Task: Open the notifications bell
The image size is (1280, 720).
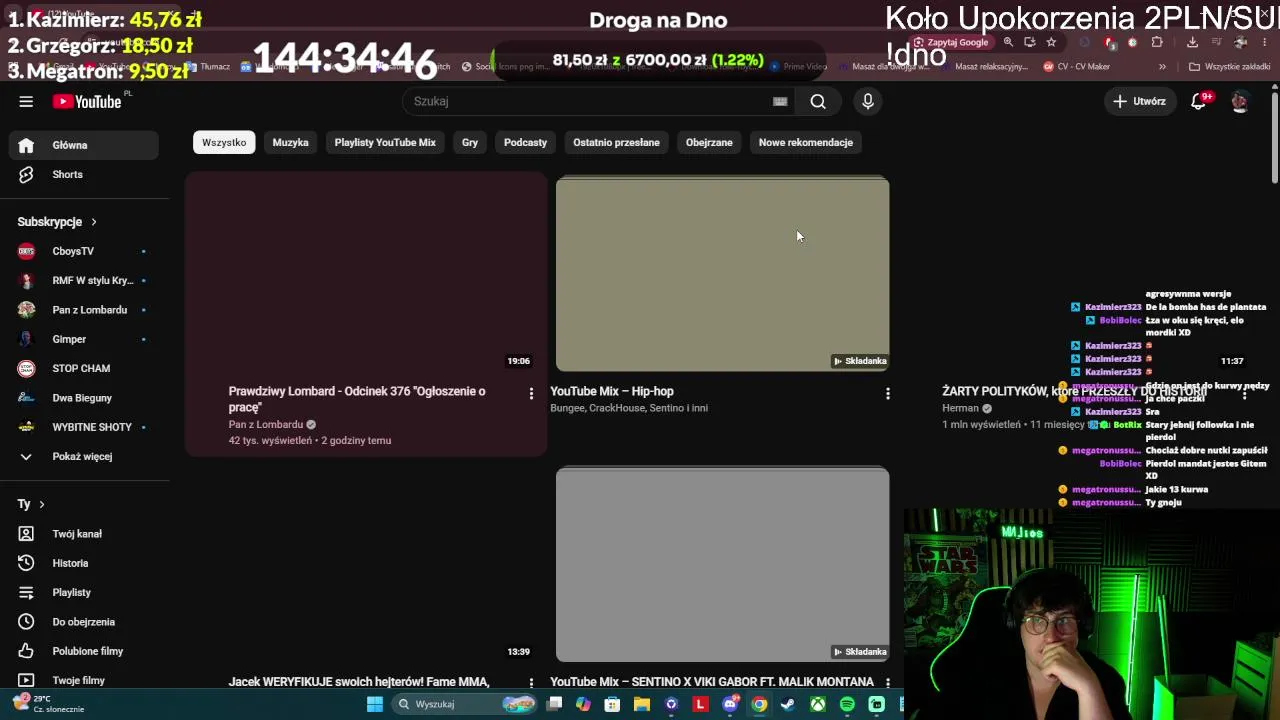Action: [1199, 101]
